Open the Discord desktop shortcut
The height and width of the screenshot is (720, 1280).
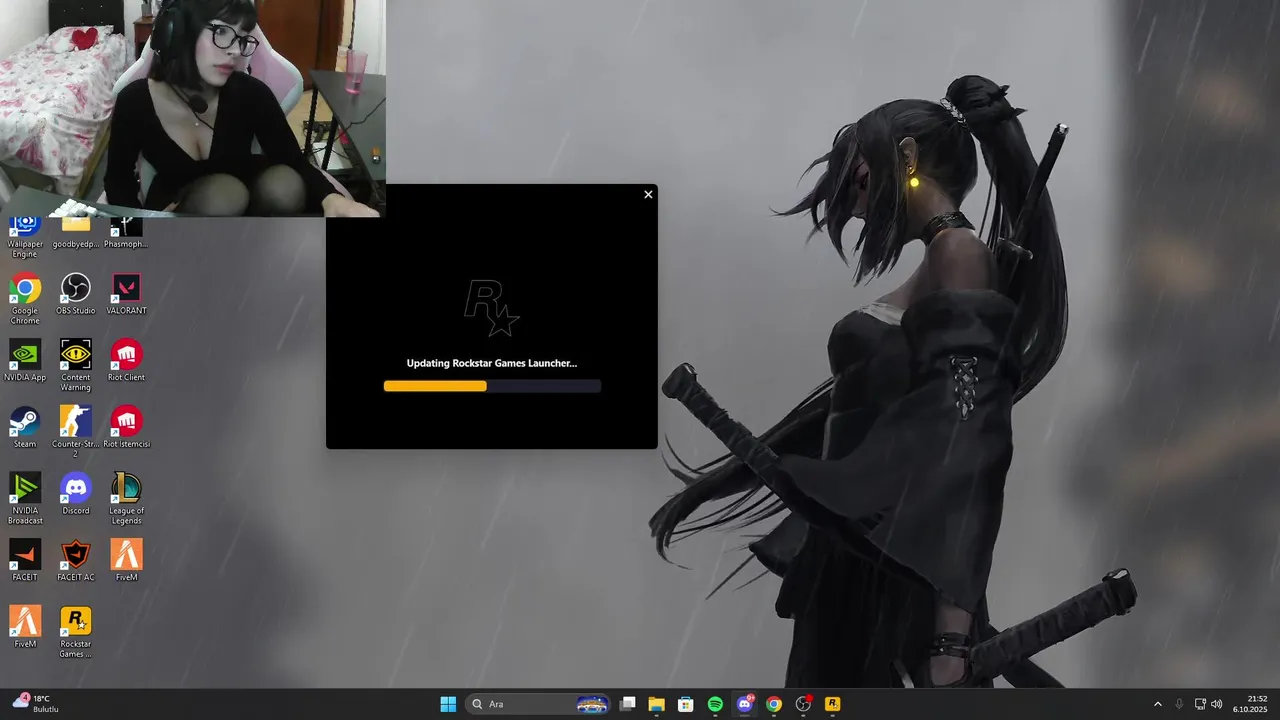76,494
